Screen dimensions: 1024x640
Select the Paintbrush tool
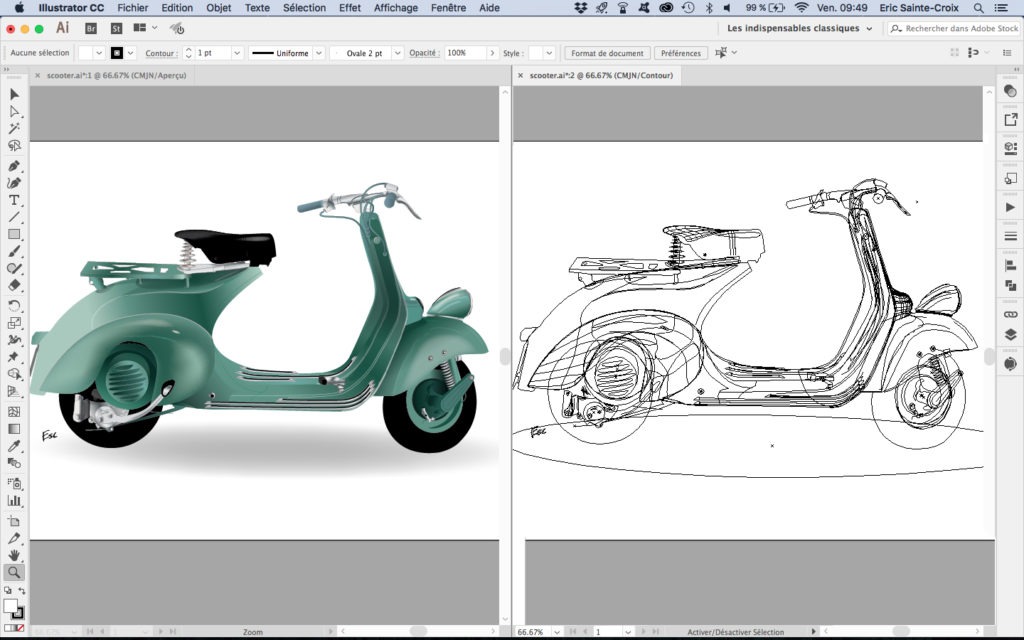14,251
